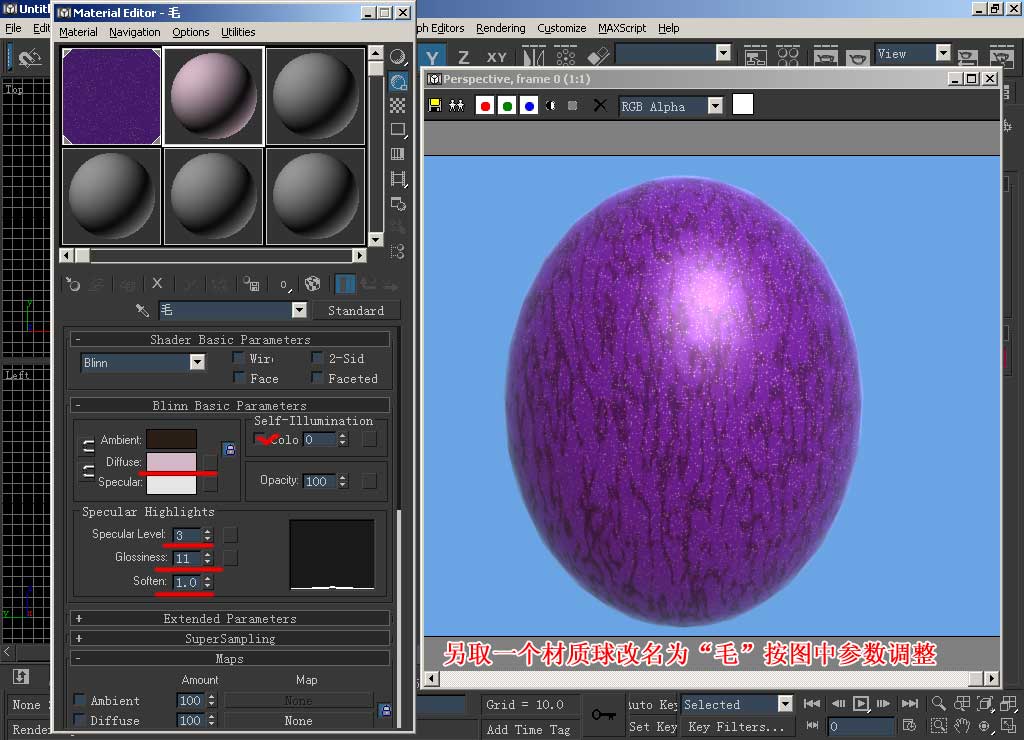Click the Standard material type button

tap(356, 310)
